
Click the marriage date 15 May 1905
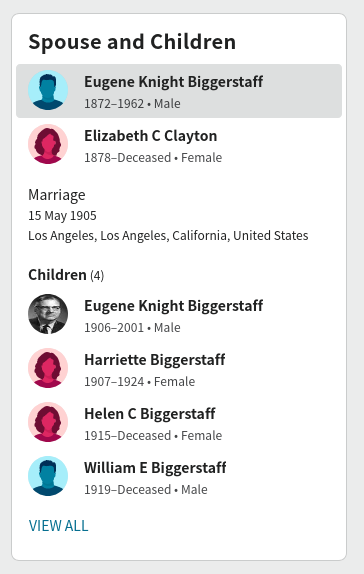tap(62, 216)
